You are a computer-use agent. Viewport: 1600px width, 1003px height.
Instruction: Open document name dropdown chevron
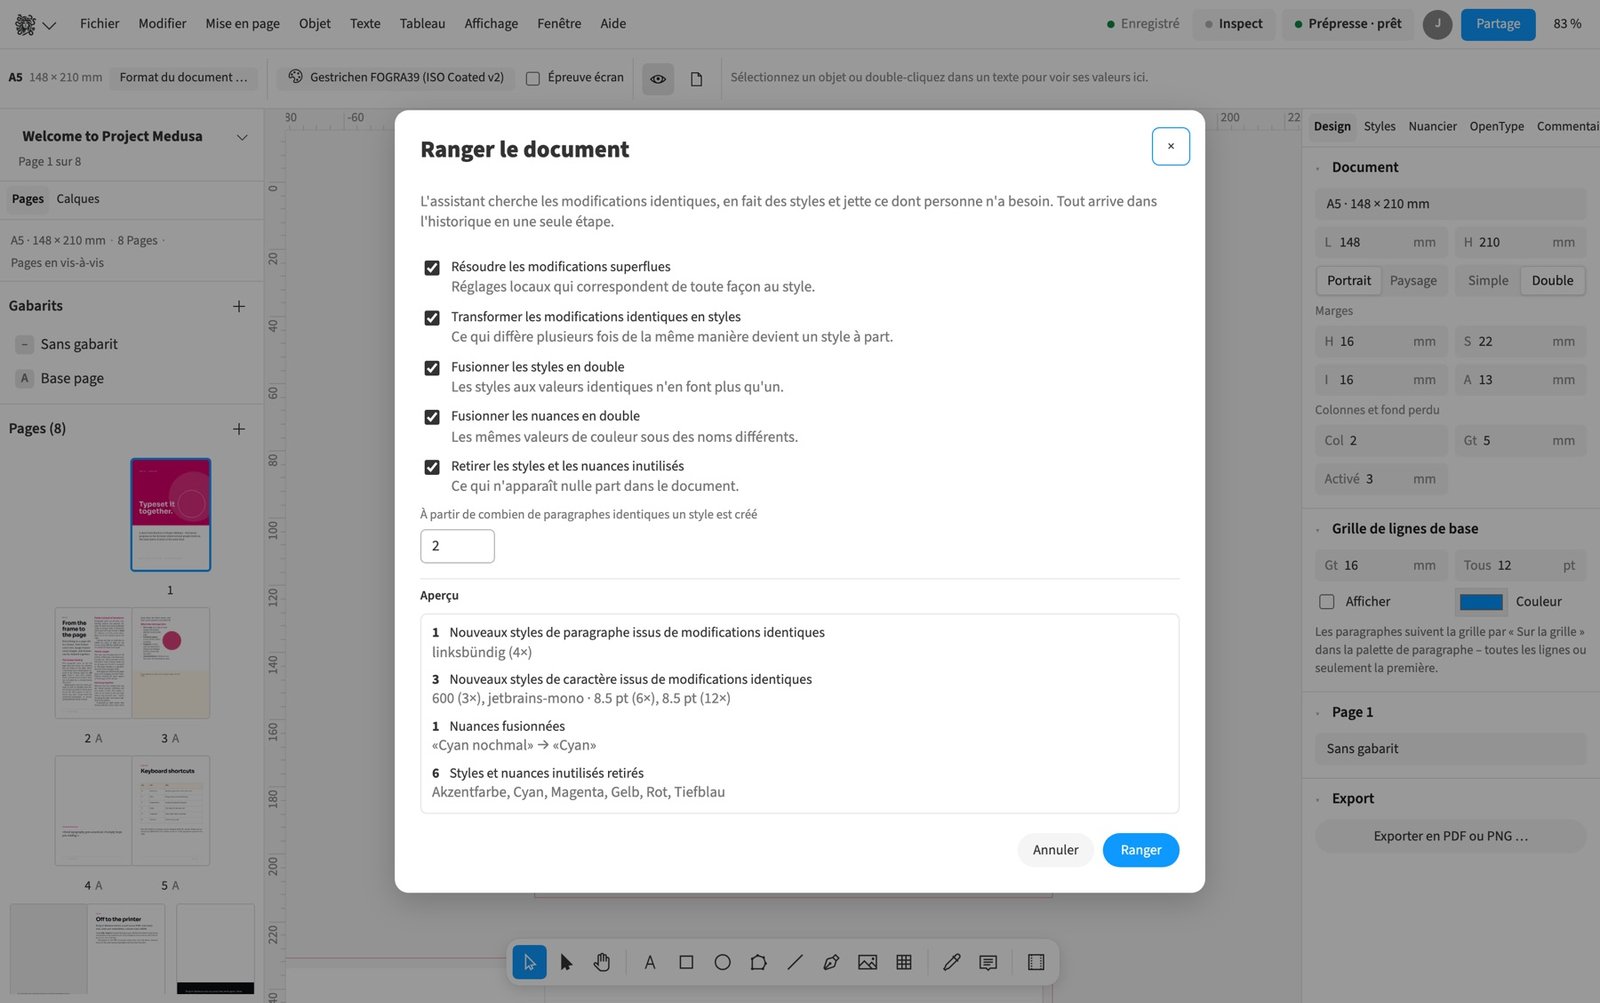click(242, 137)
